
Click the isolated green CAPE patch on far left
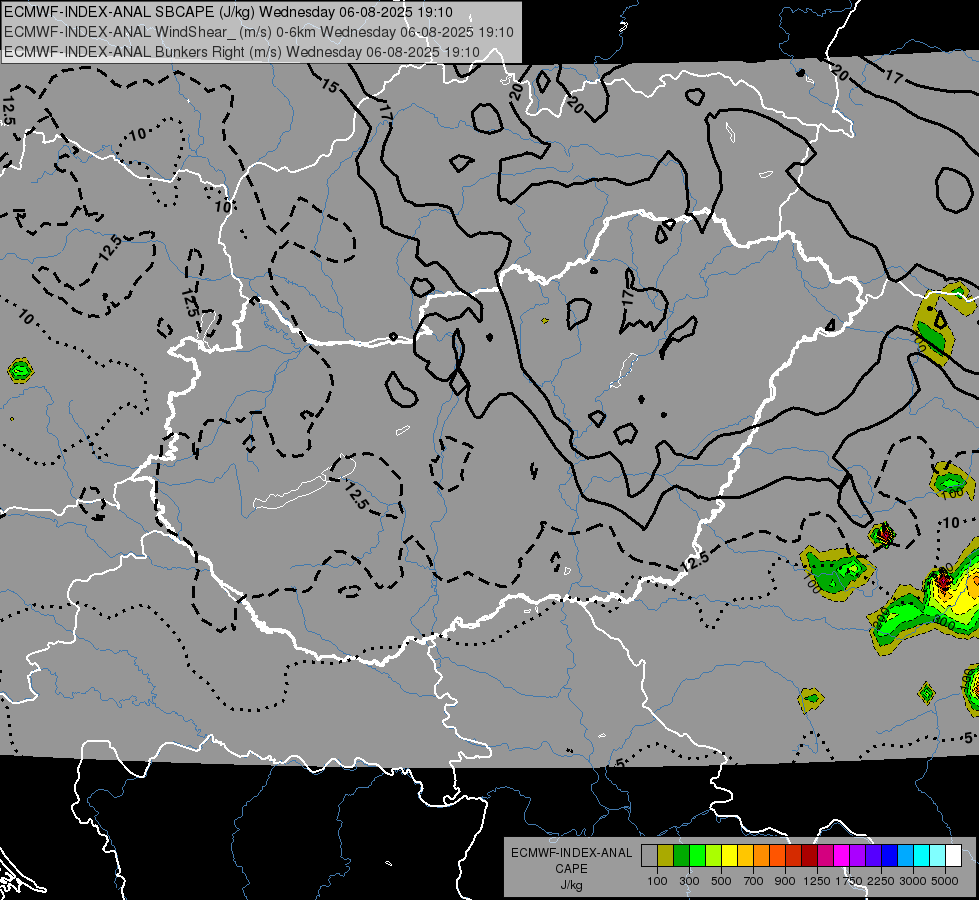coord(20,370)
